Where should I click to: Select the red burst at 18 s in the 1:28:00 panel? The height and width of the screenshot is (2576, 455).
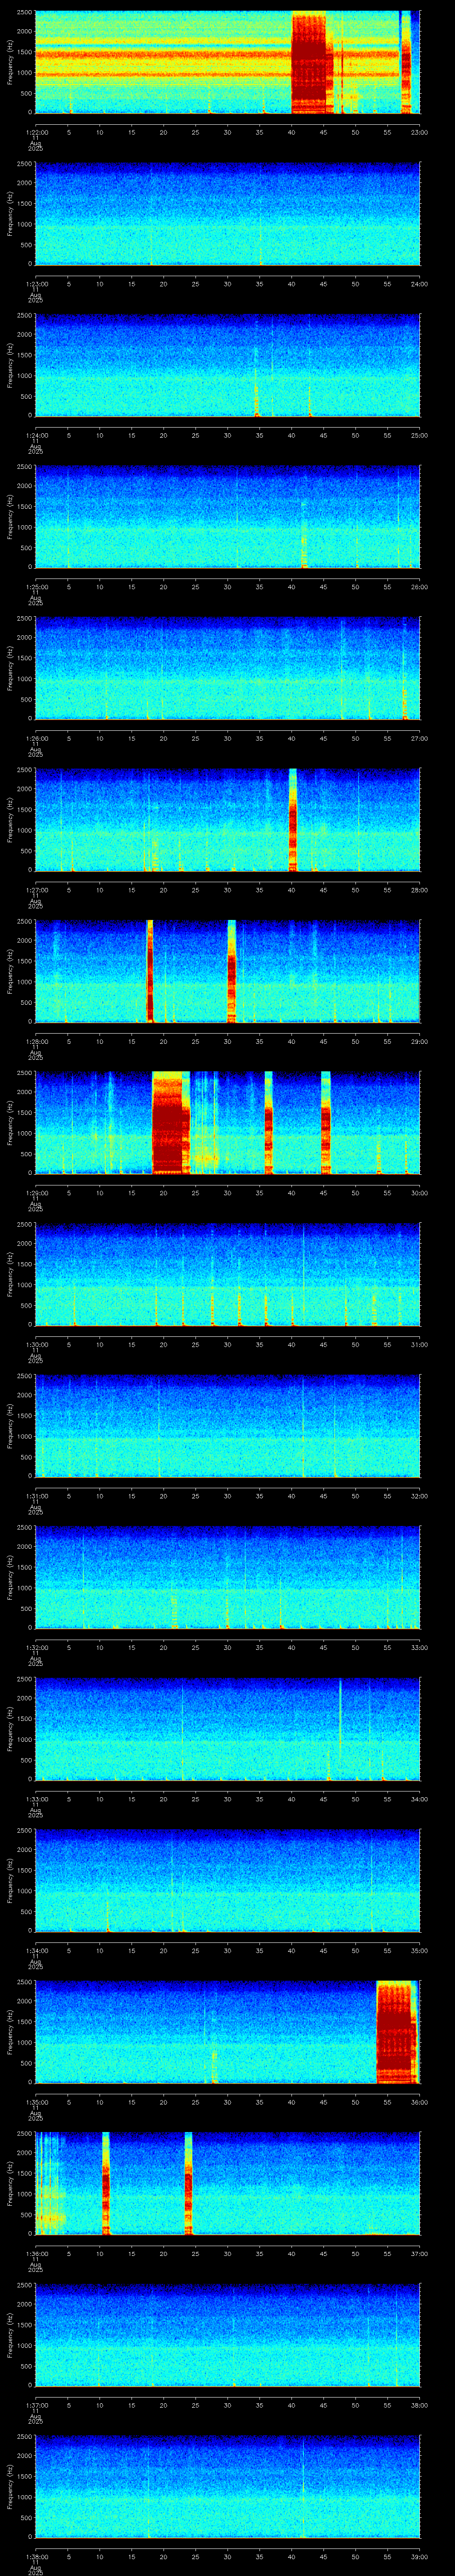150,971
